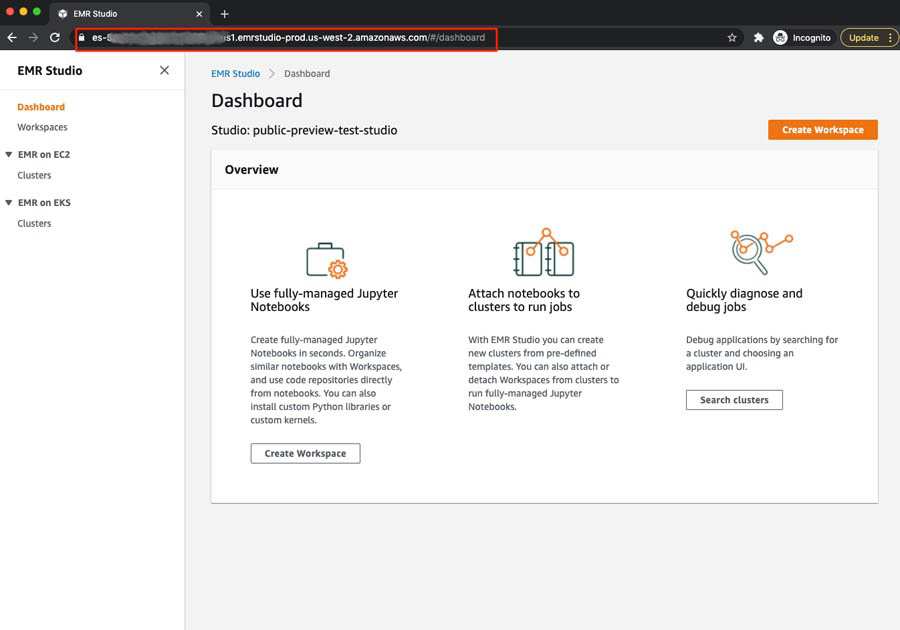
Task: Click the briefcase Jupyter Notebooks icon
Action: [x=327, y=260]
